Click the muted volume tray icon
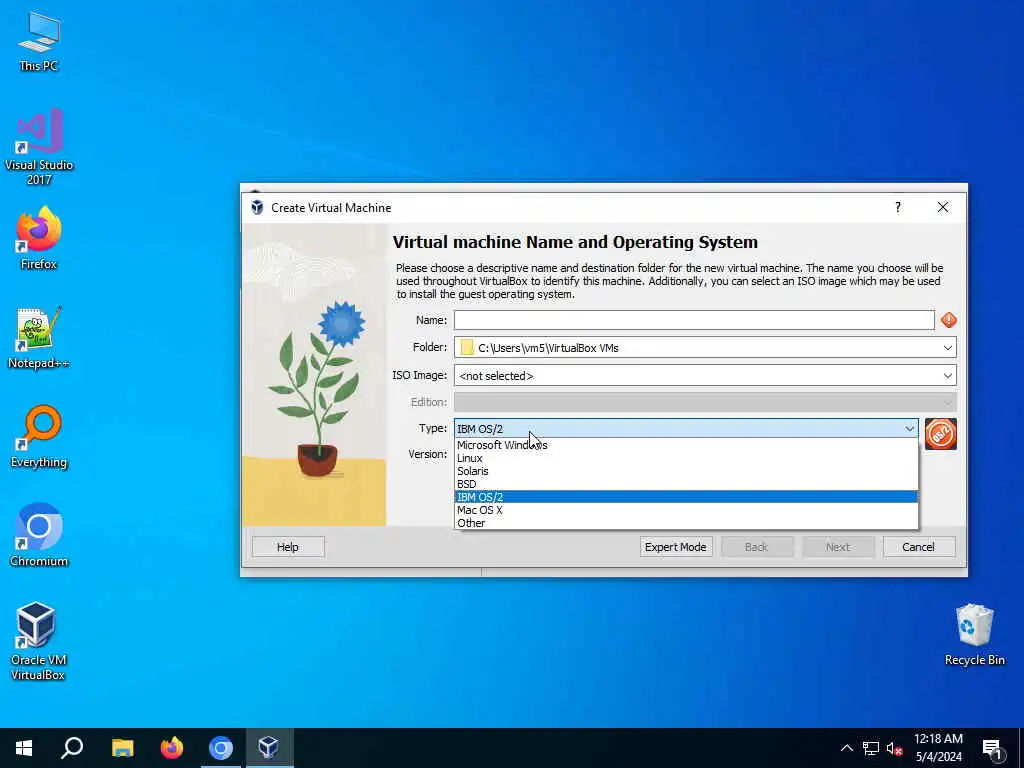 click(894, 748)
